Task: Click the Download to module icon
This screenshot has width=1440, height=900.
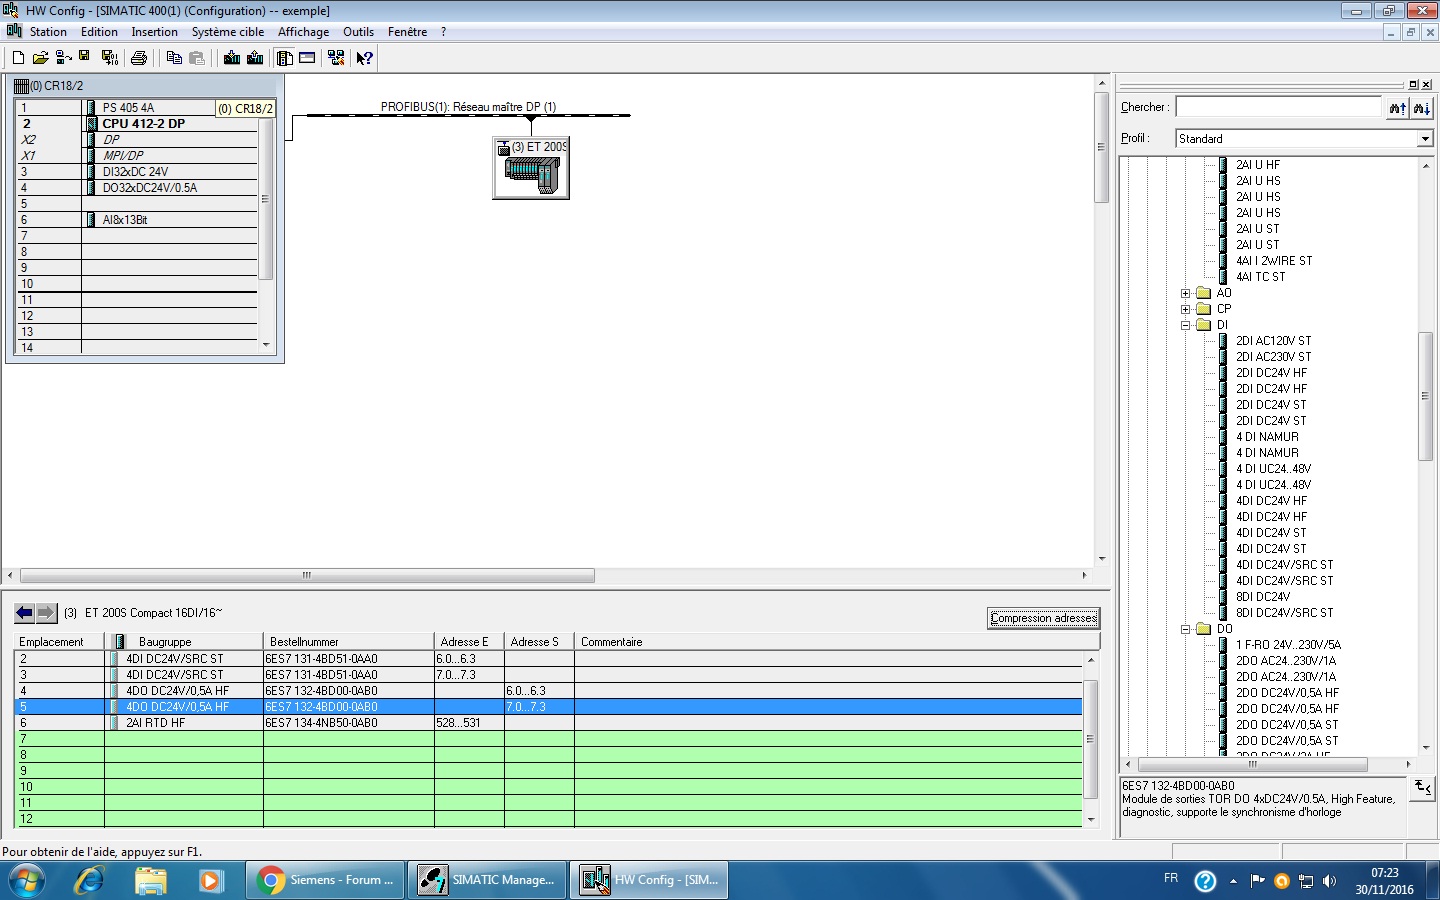Action: pos(232,58)
